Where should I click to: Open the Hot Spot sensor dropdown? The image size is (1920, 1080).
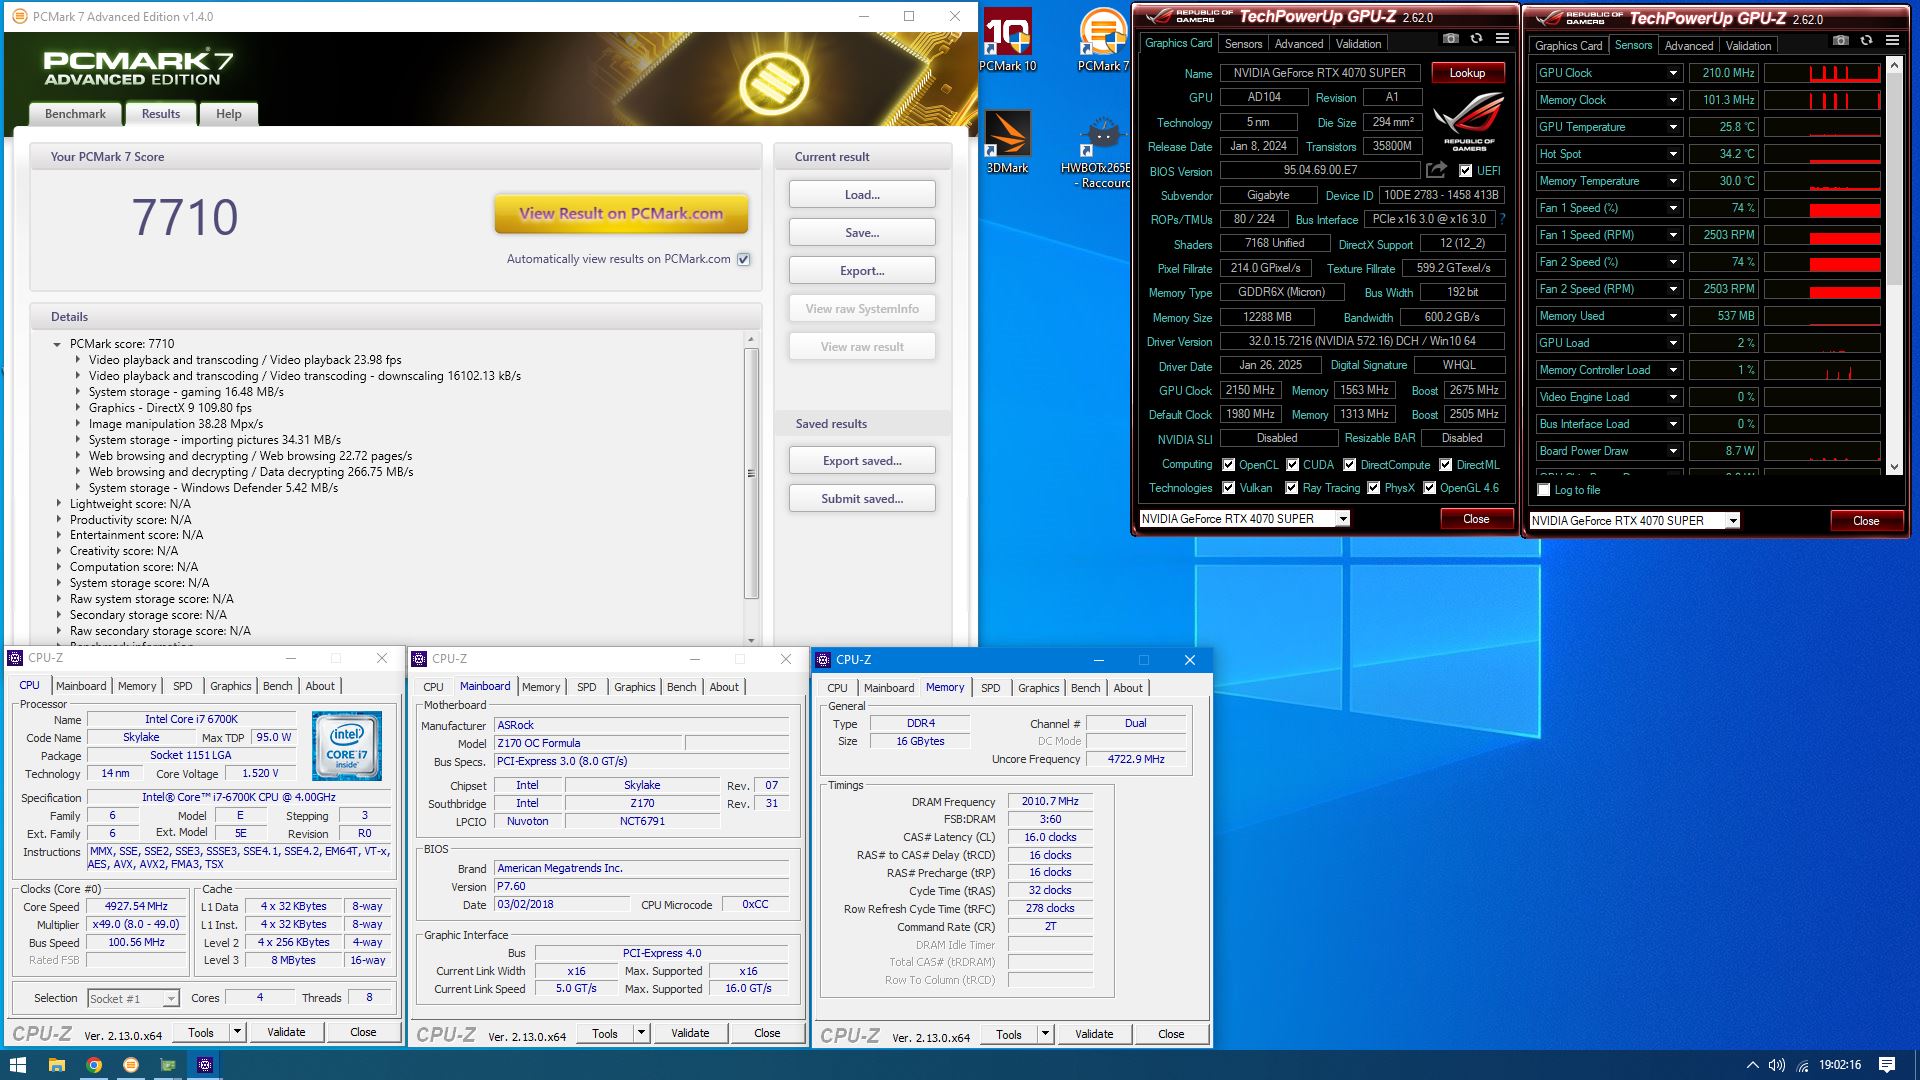coord(1672,154)
